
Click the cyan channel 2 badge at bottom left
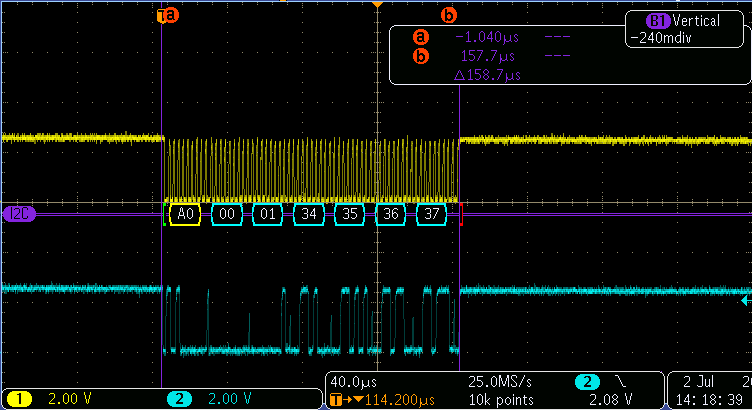point(179,398)
